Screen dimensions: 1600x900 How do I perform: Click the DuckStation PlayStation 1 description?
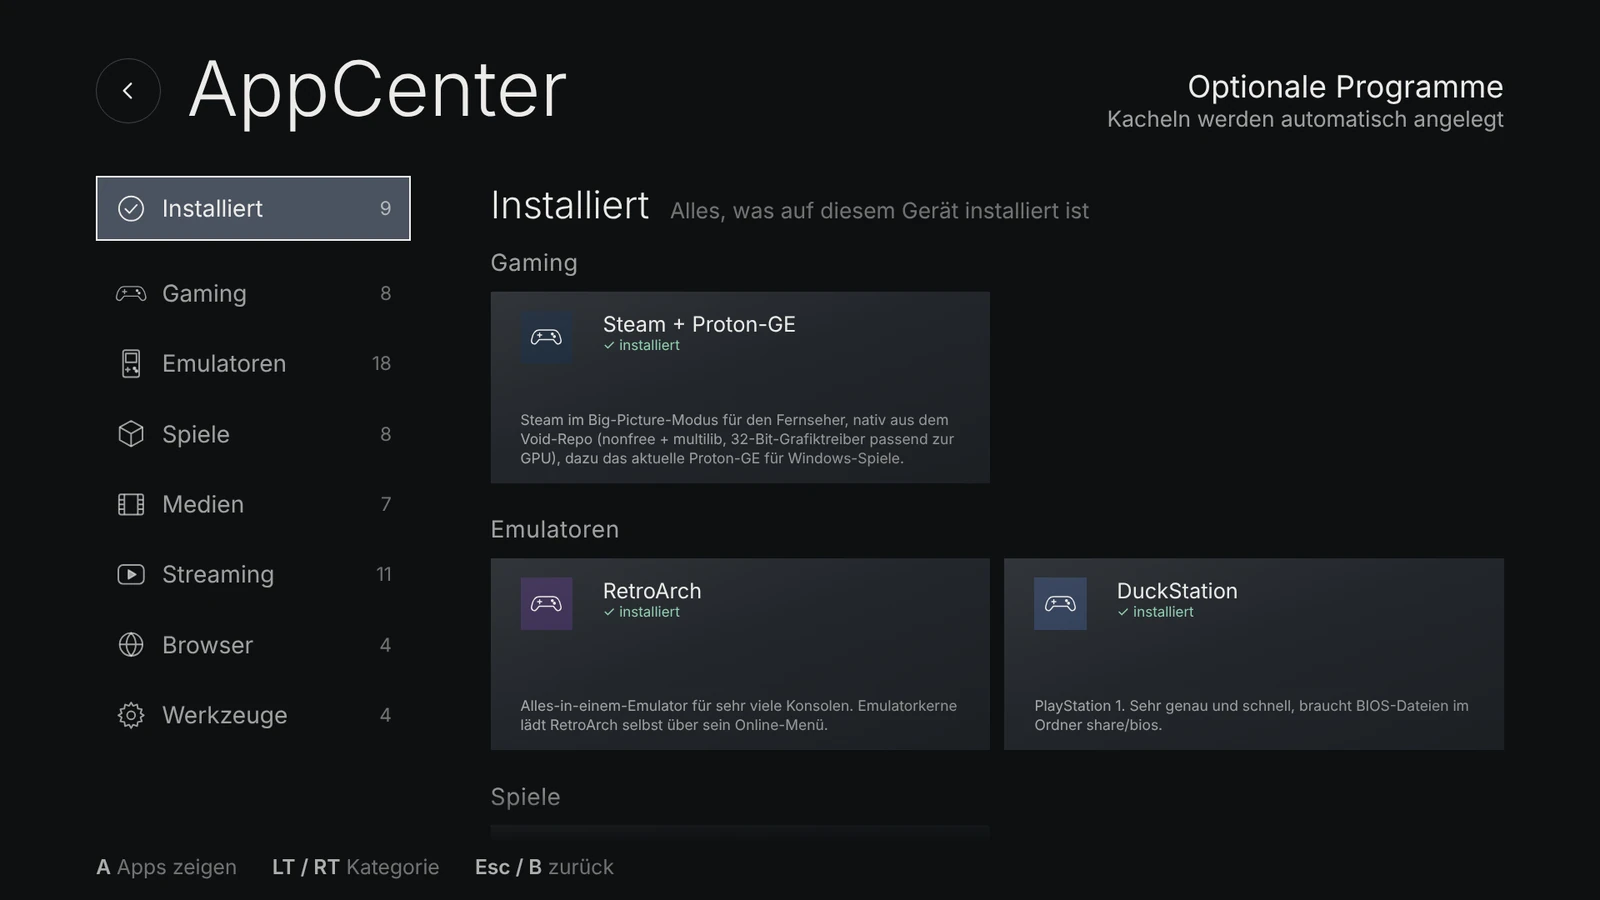[x=1251, y=715]
